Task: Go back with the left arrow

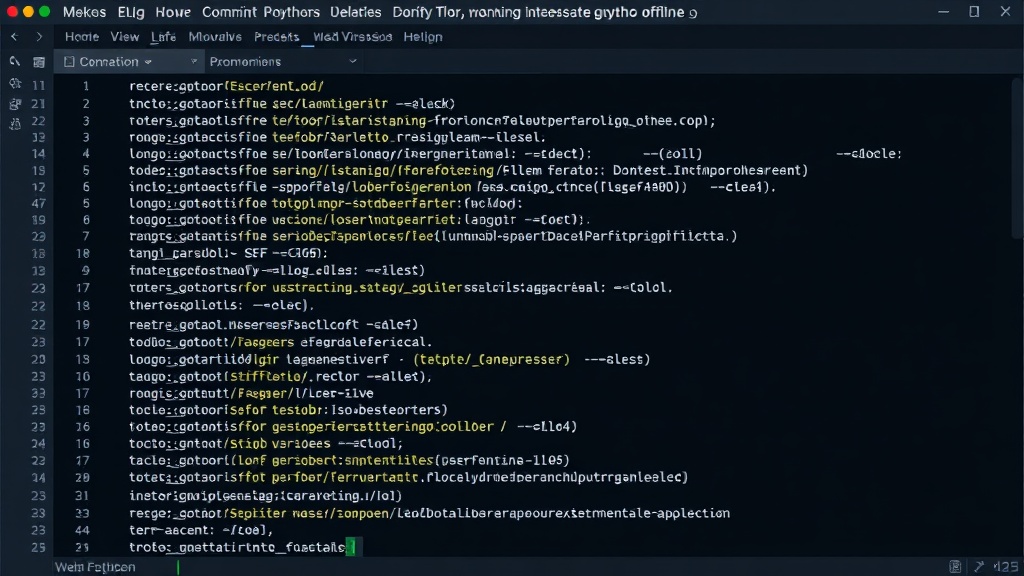Action: click(14, 37)
